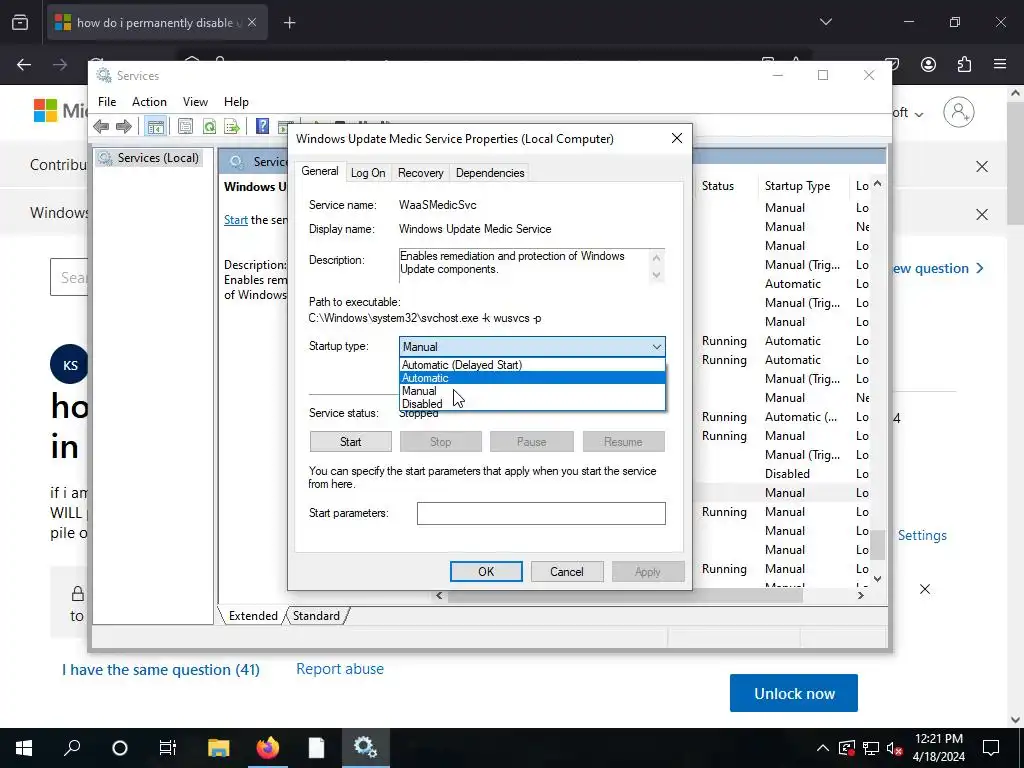Click Report abuse link on webpage
The width and height of the screenshot is (1024, 768).
coord(340,669)
